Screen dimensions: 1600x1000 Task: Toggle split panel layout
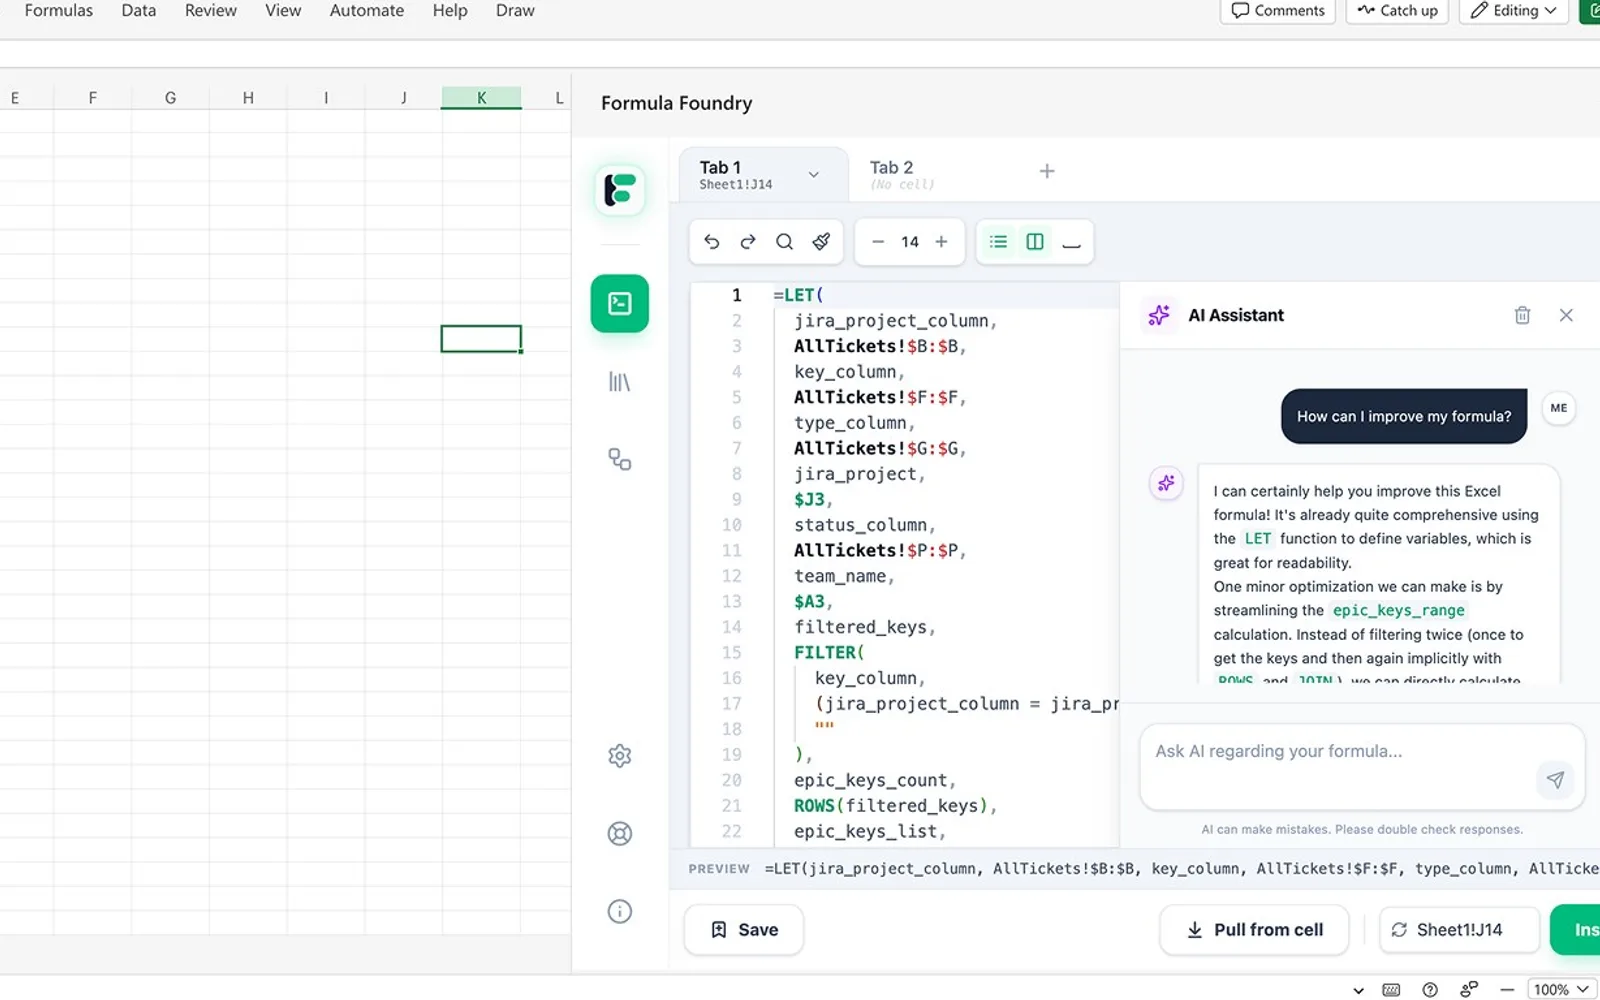(1035, 242)
